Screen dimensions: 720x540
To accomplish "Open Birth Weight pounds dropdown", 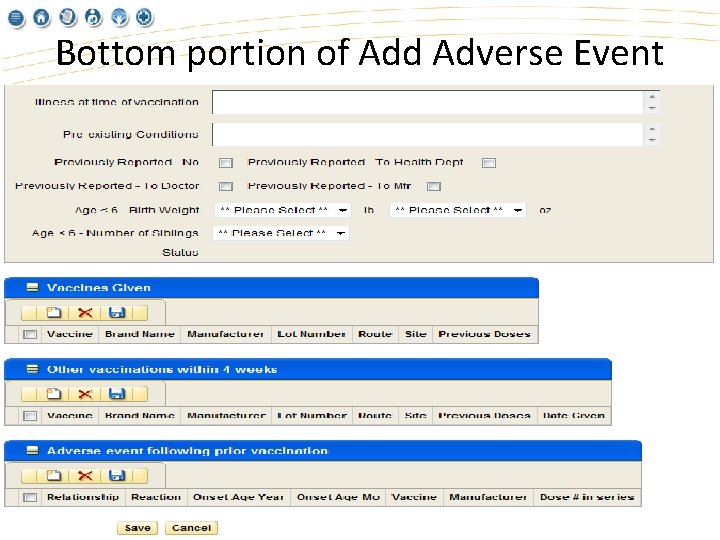I will 283,210.
